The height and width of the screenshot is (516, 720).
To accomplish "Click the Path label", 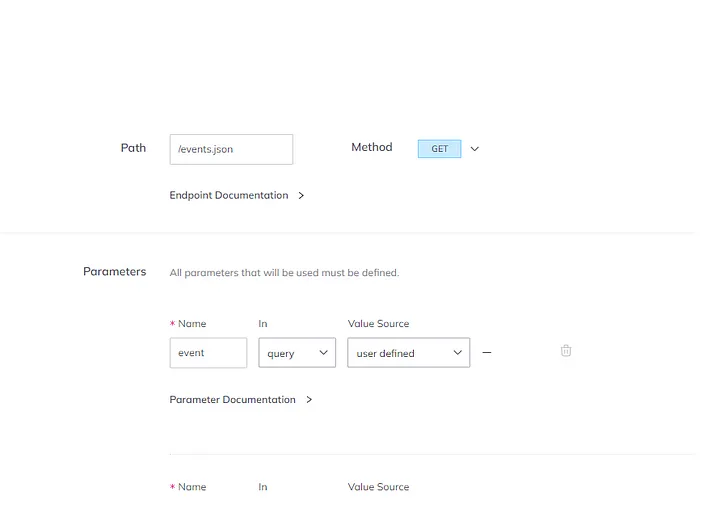I will (x=133, y=148).
